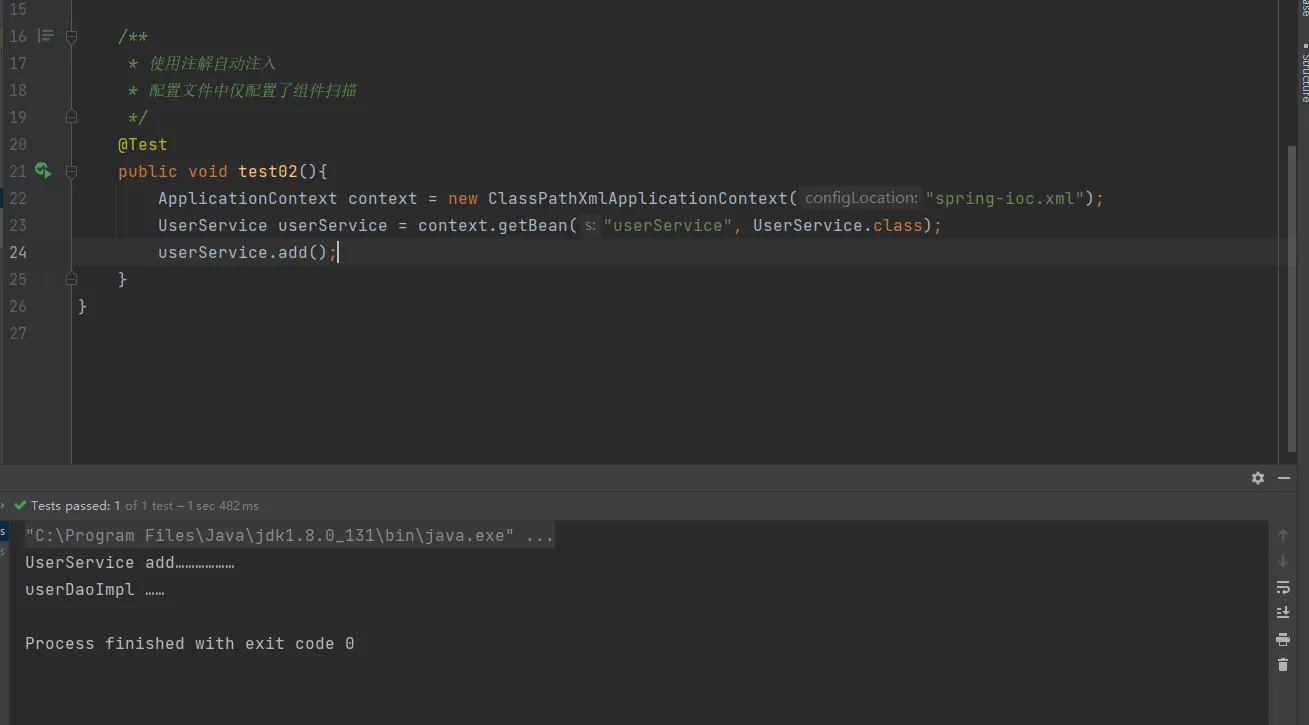
Task: Collapse the Javadoc comment fold at line 16
Action: click(x=71, y=37)
